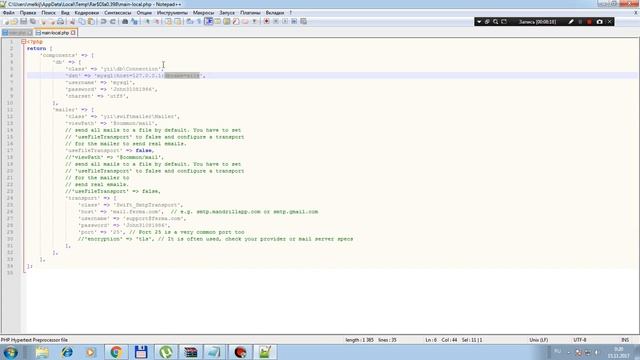Open Find with the binoculars icon
This screenshot has height=360, width=640.
(125, 21)
